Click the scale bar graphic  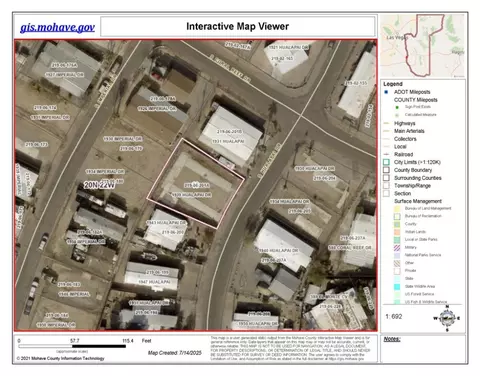pyautogui.click(x=72, y=346)
